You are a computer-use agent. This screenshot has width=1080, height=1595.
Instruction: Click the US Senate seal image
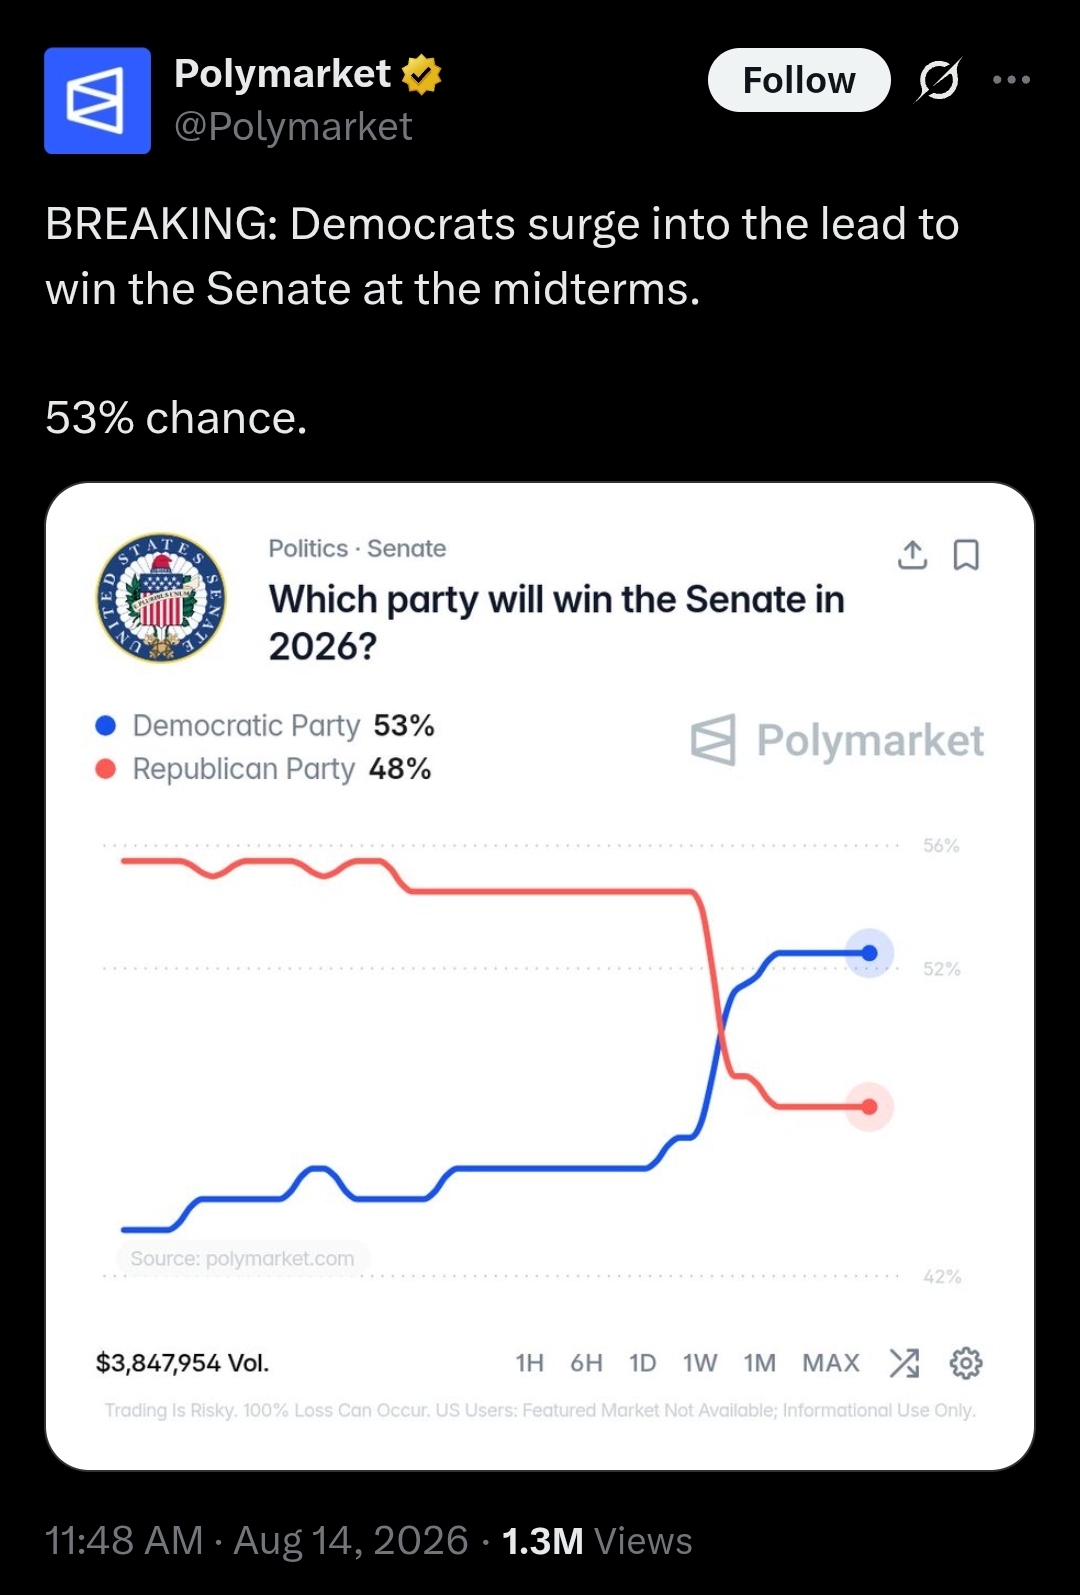pos(161,597)
